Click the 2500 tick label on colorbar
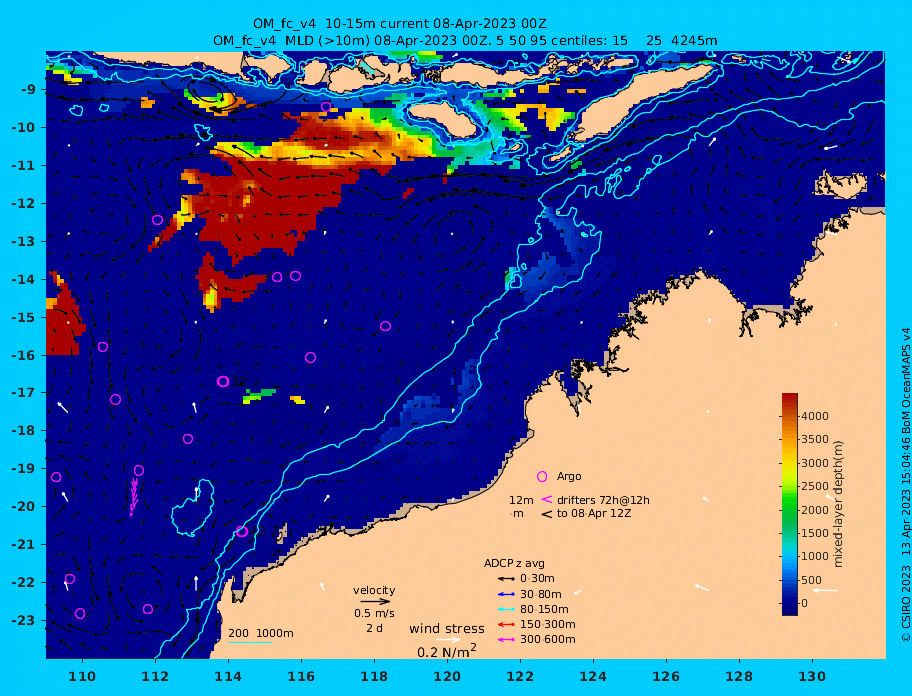The width and height of the screenshot is (912, 696). tap(815, 487)
